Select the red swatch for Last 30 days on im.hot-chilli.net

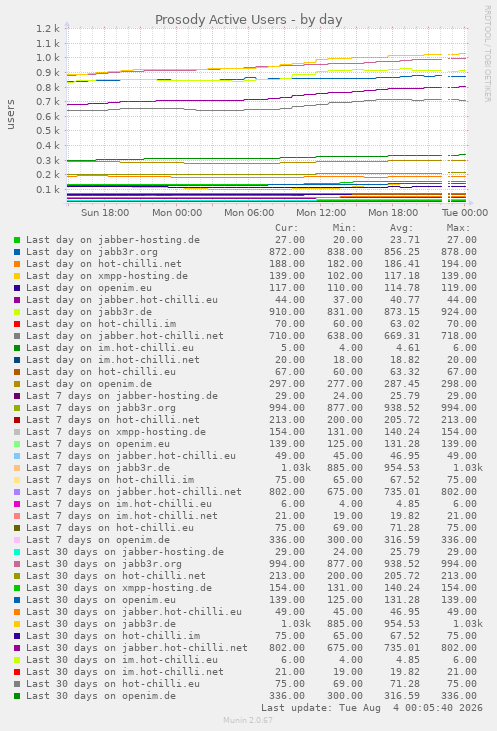point(17,672)
